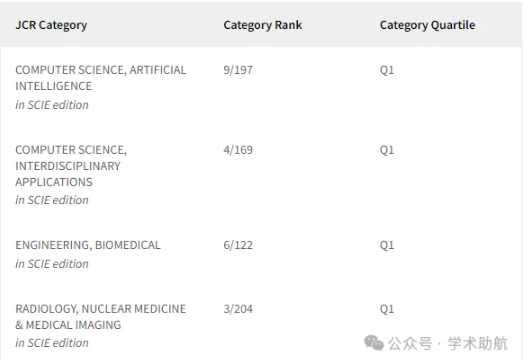Viewport: 524px width, 360px height.
Task: Click the WeChat logo icon in watermark
Action: tap(374, 343)
